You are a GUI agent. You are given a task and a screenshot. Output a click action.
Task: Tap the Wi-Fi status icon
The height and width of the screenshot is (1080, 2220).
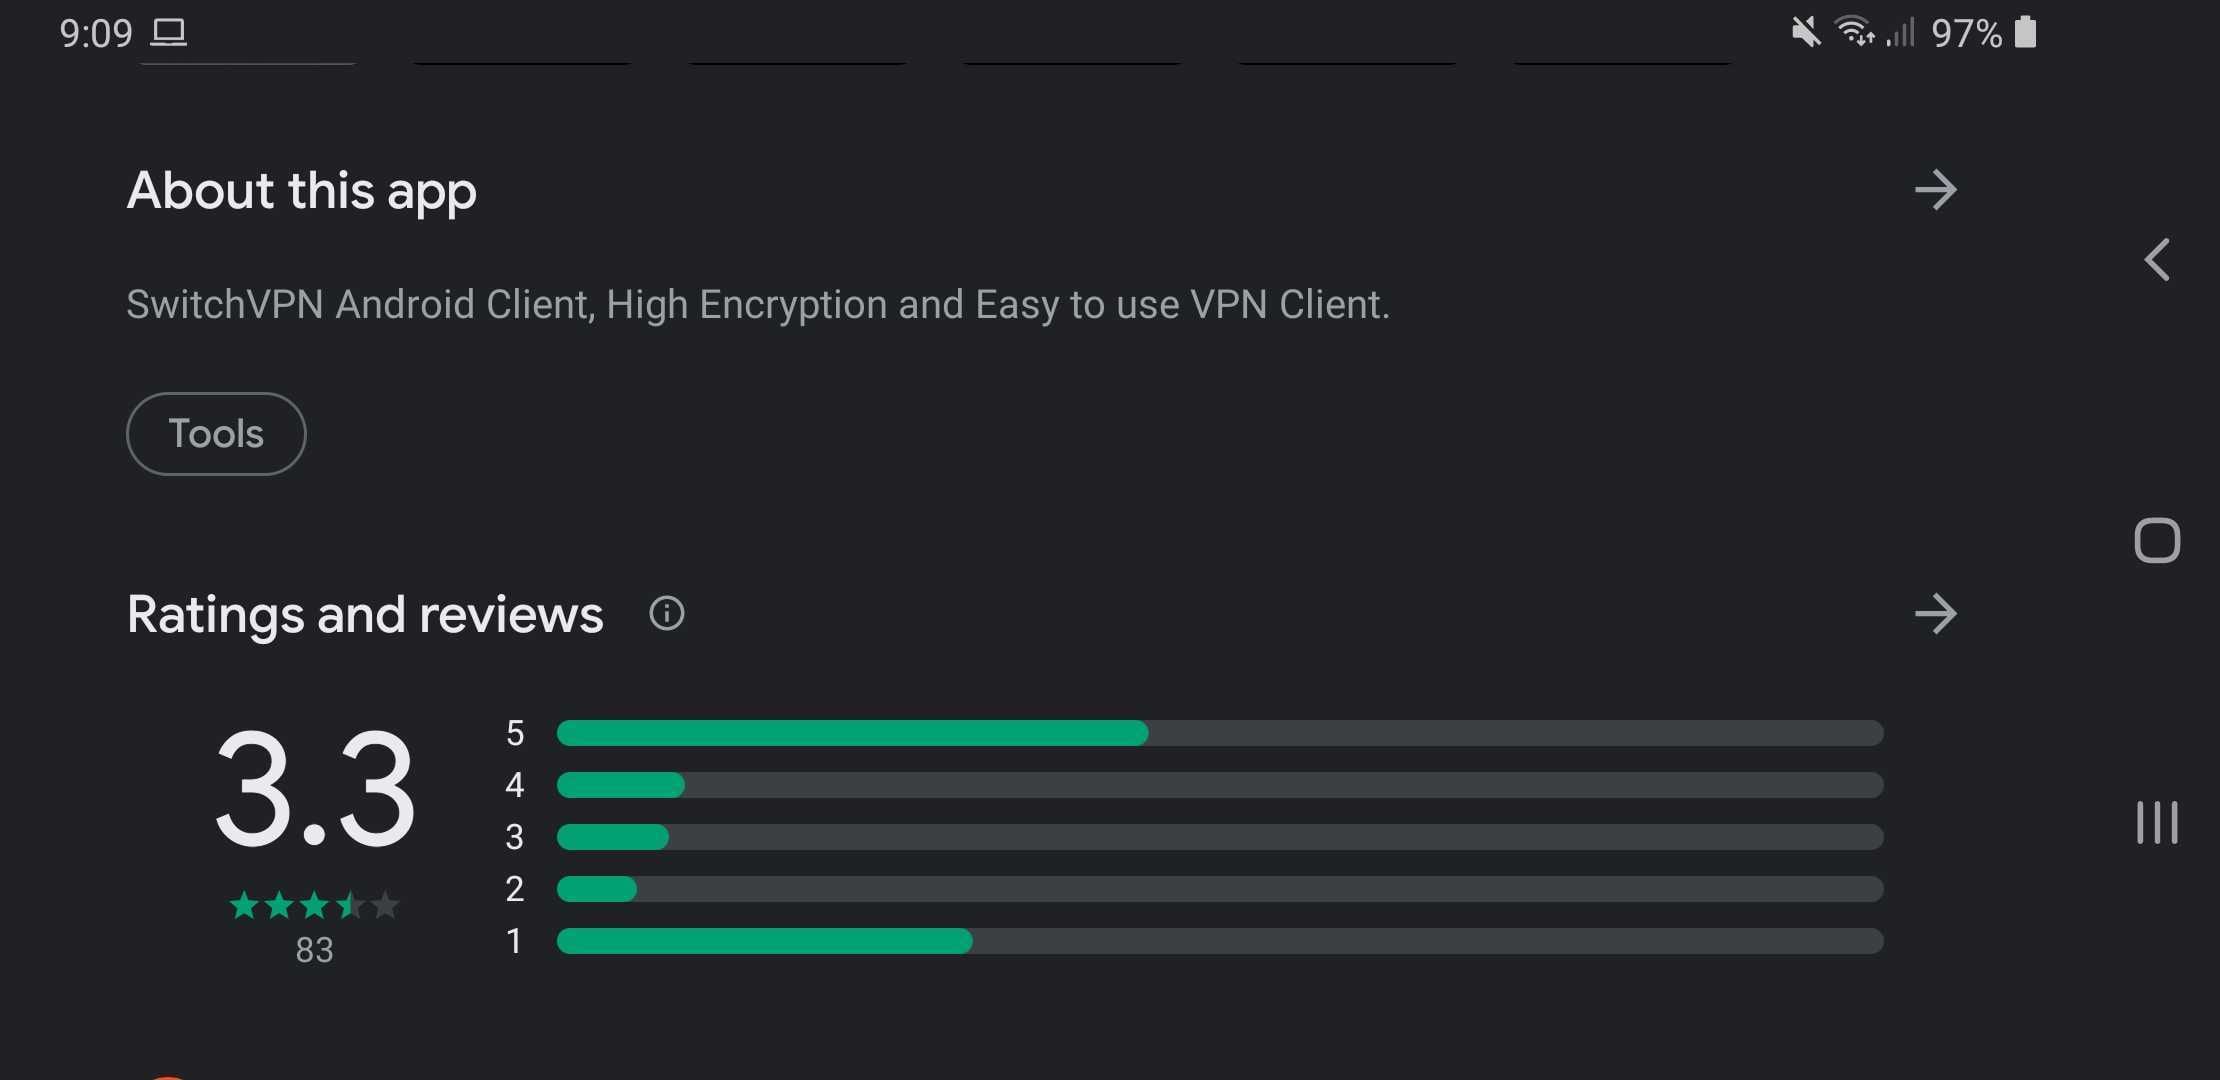pos(1855,32)
